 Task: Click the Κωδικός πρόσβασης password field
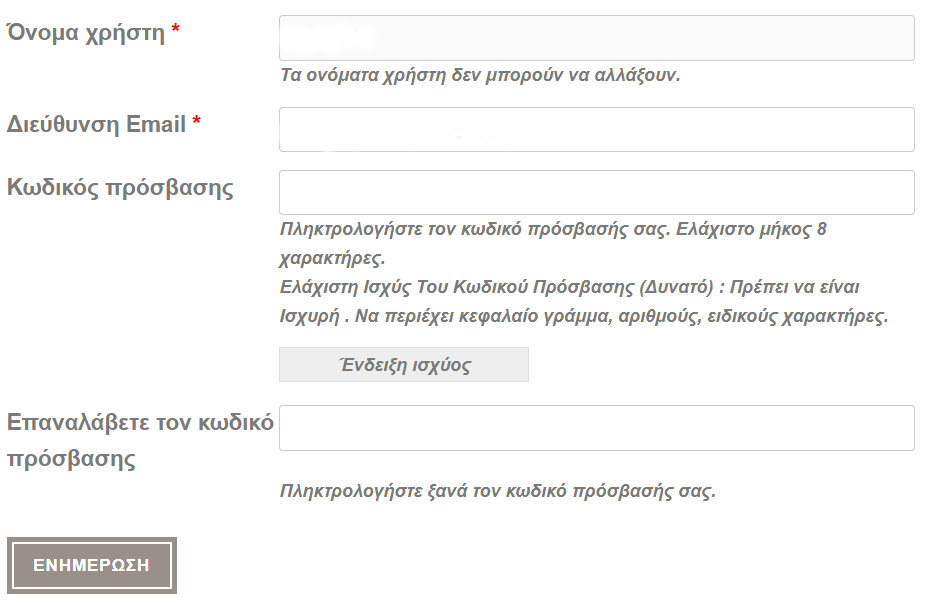pyautogui.click(x=597, y=193)
